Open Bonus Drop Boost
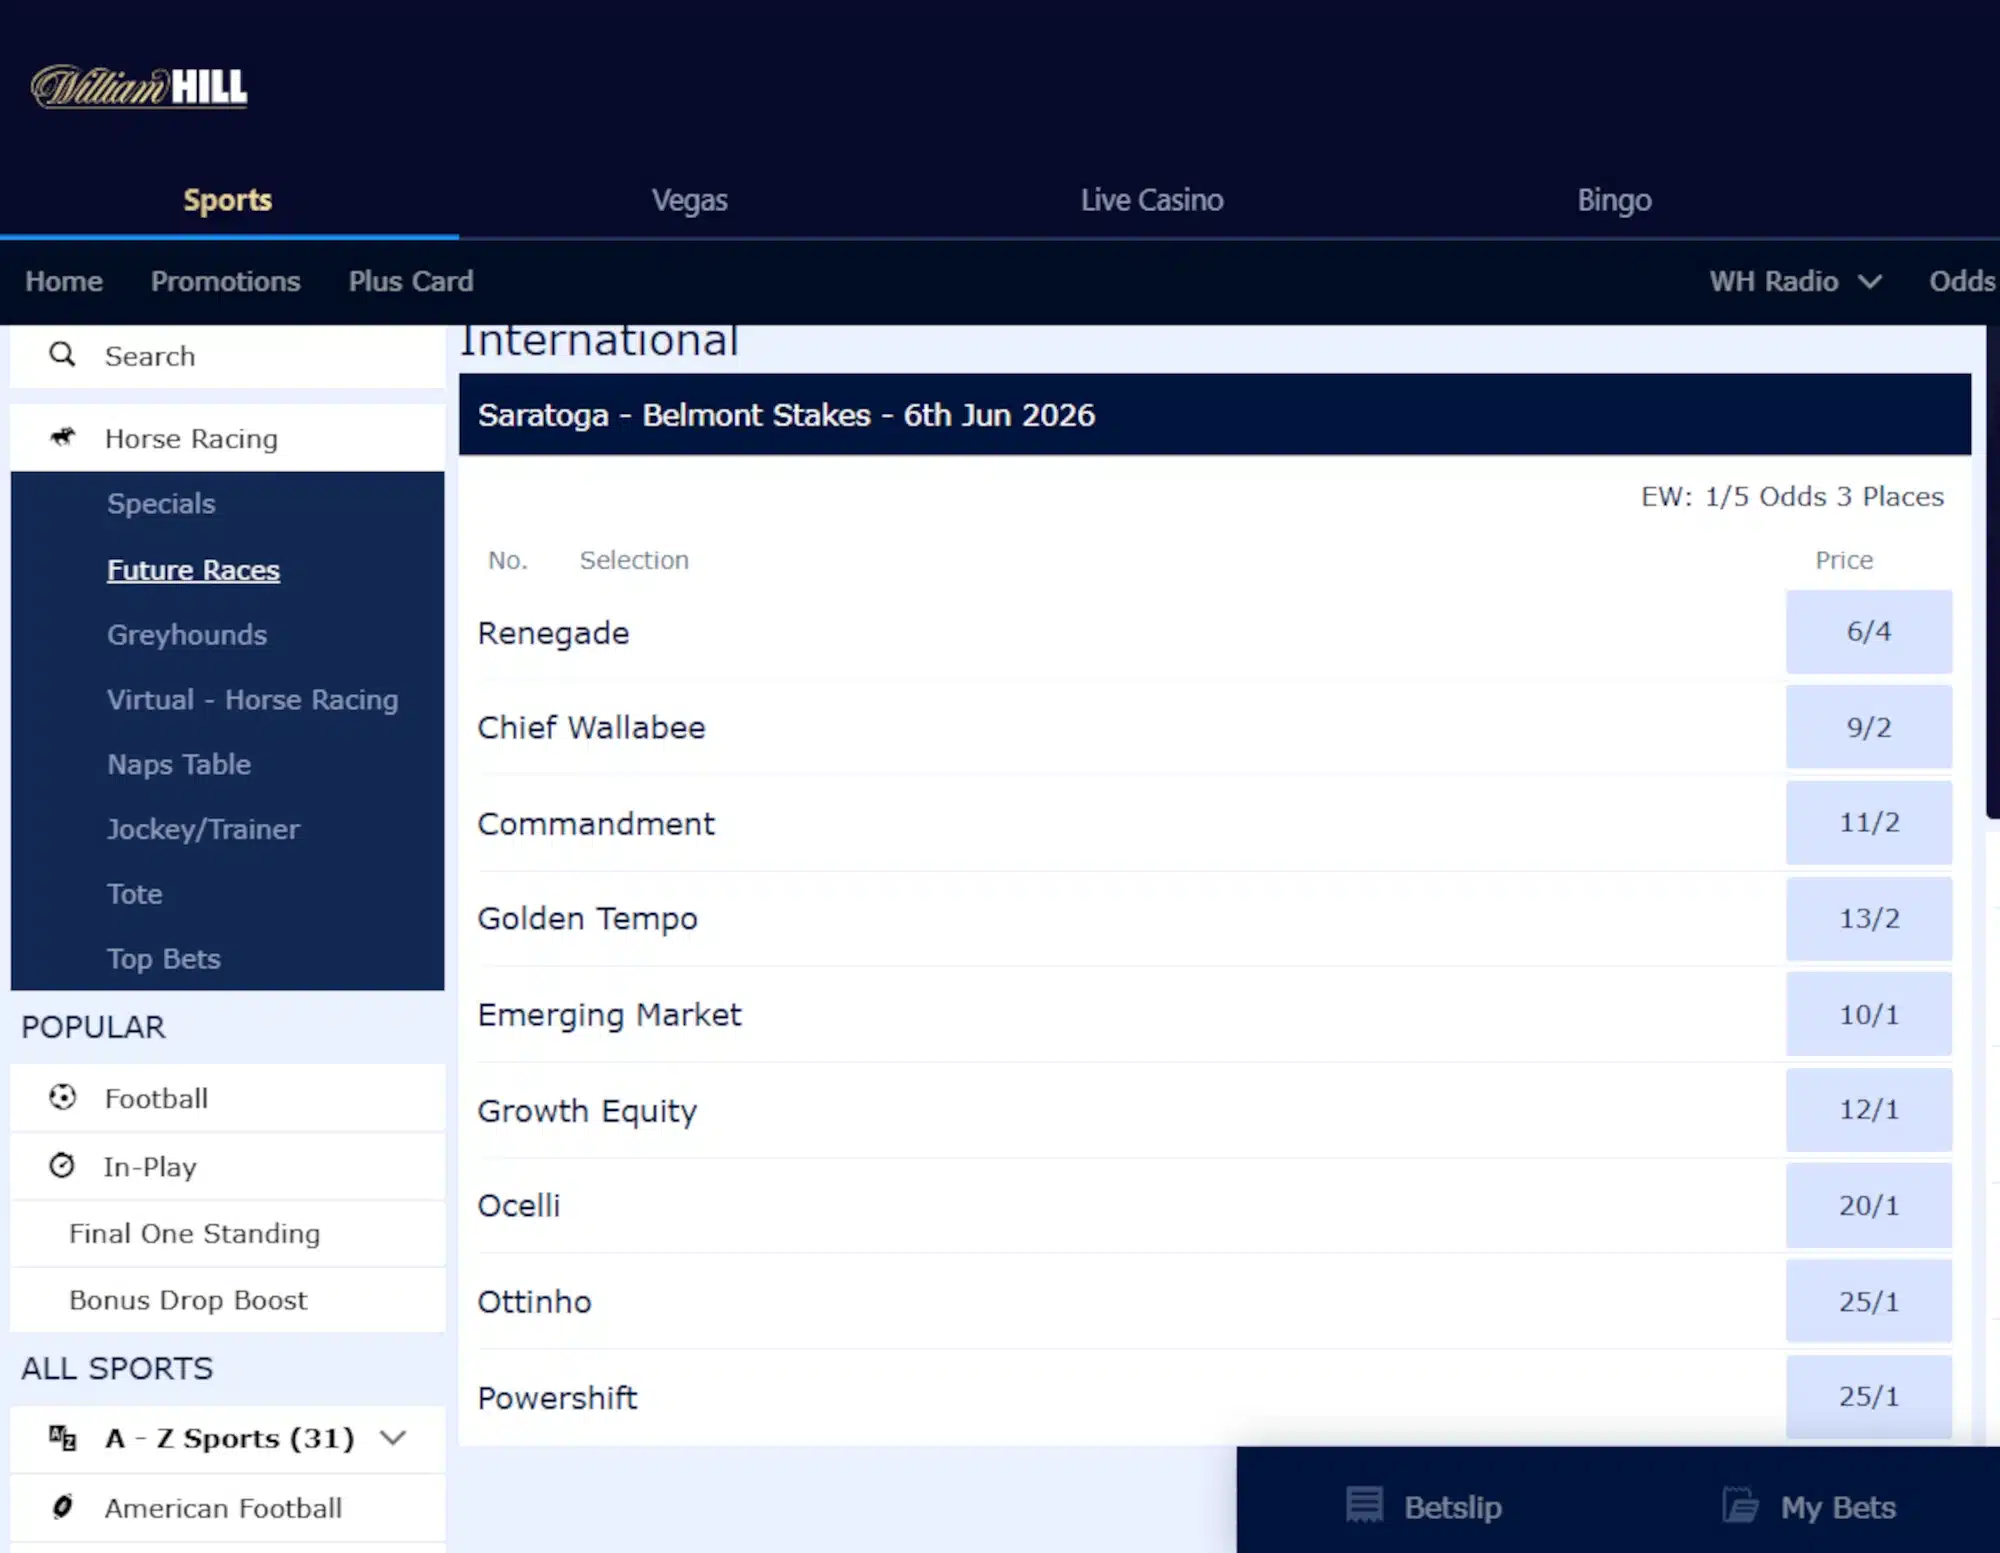Screen dimensions: 2000x1553 [x=228, y=1300]
